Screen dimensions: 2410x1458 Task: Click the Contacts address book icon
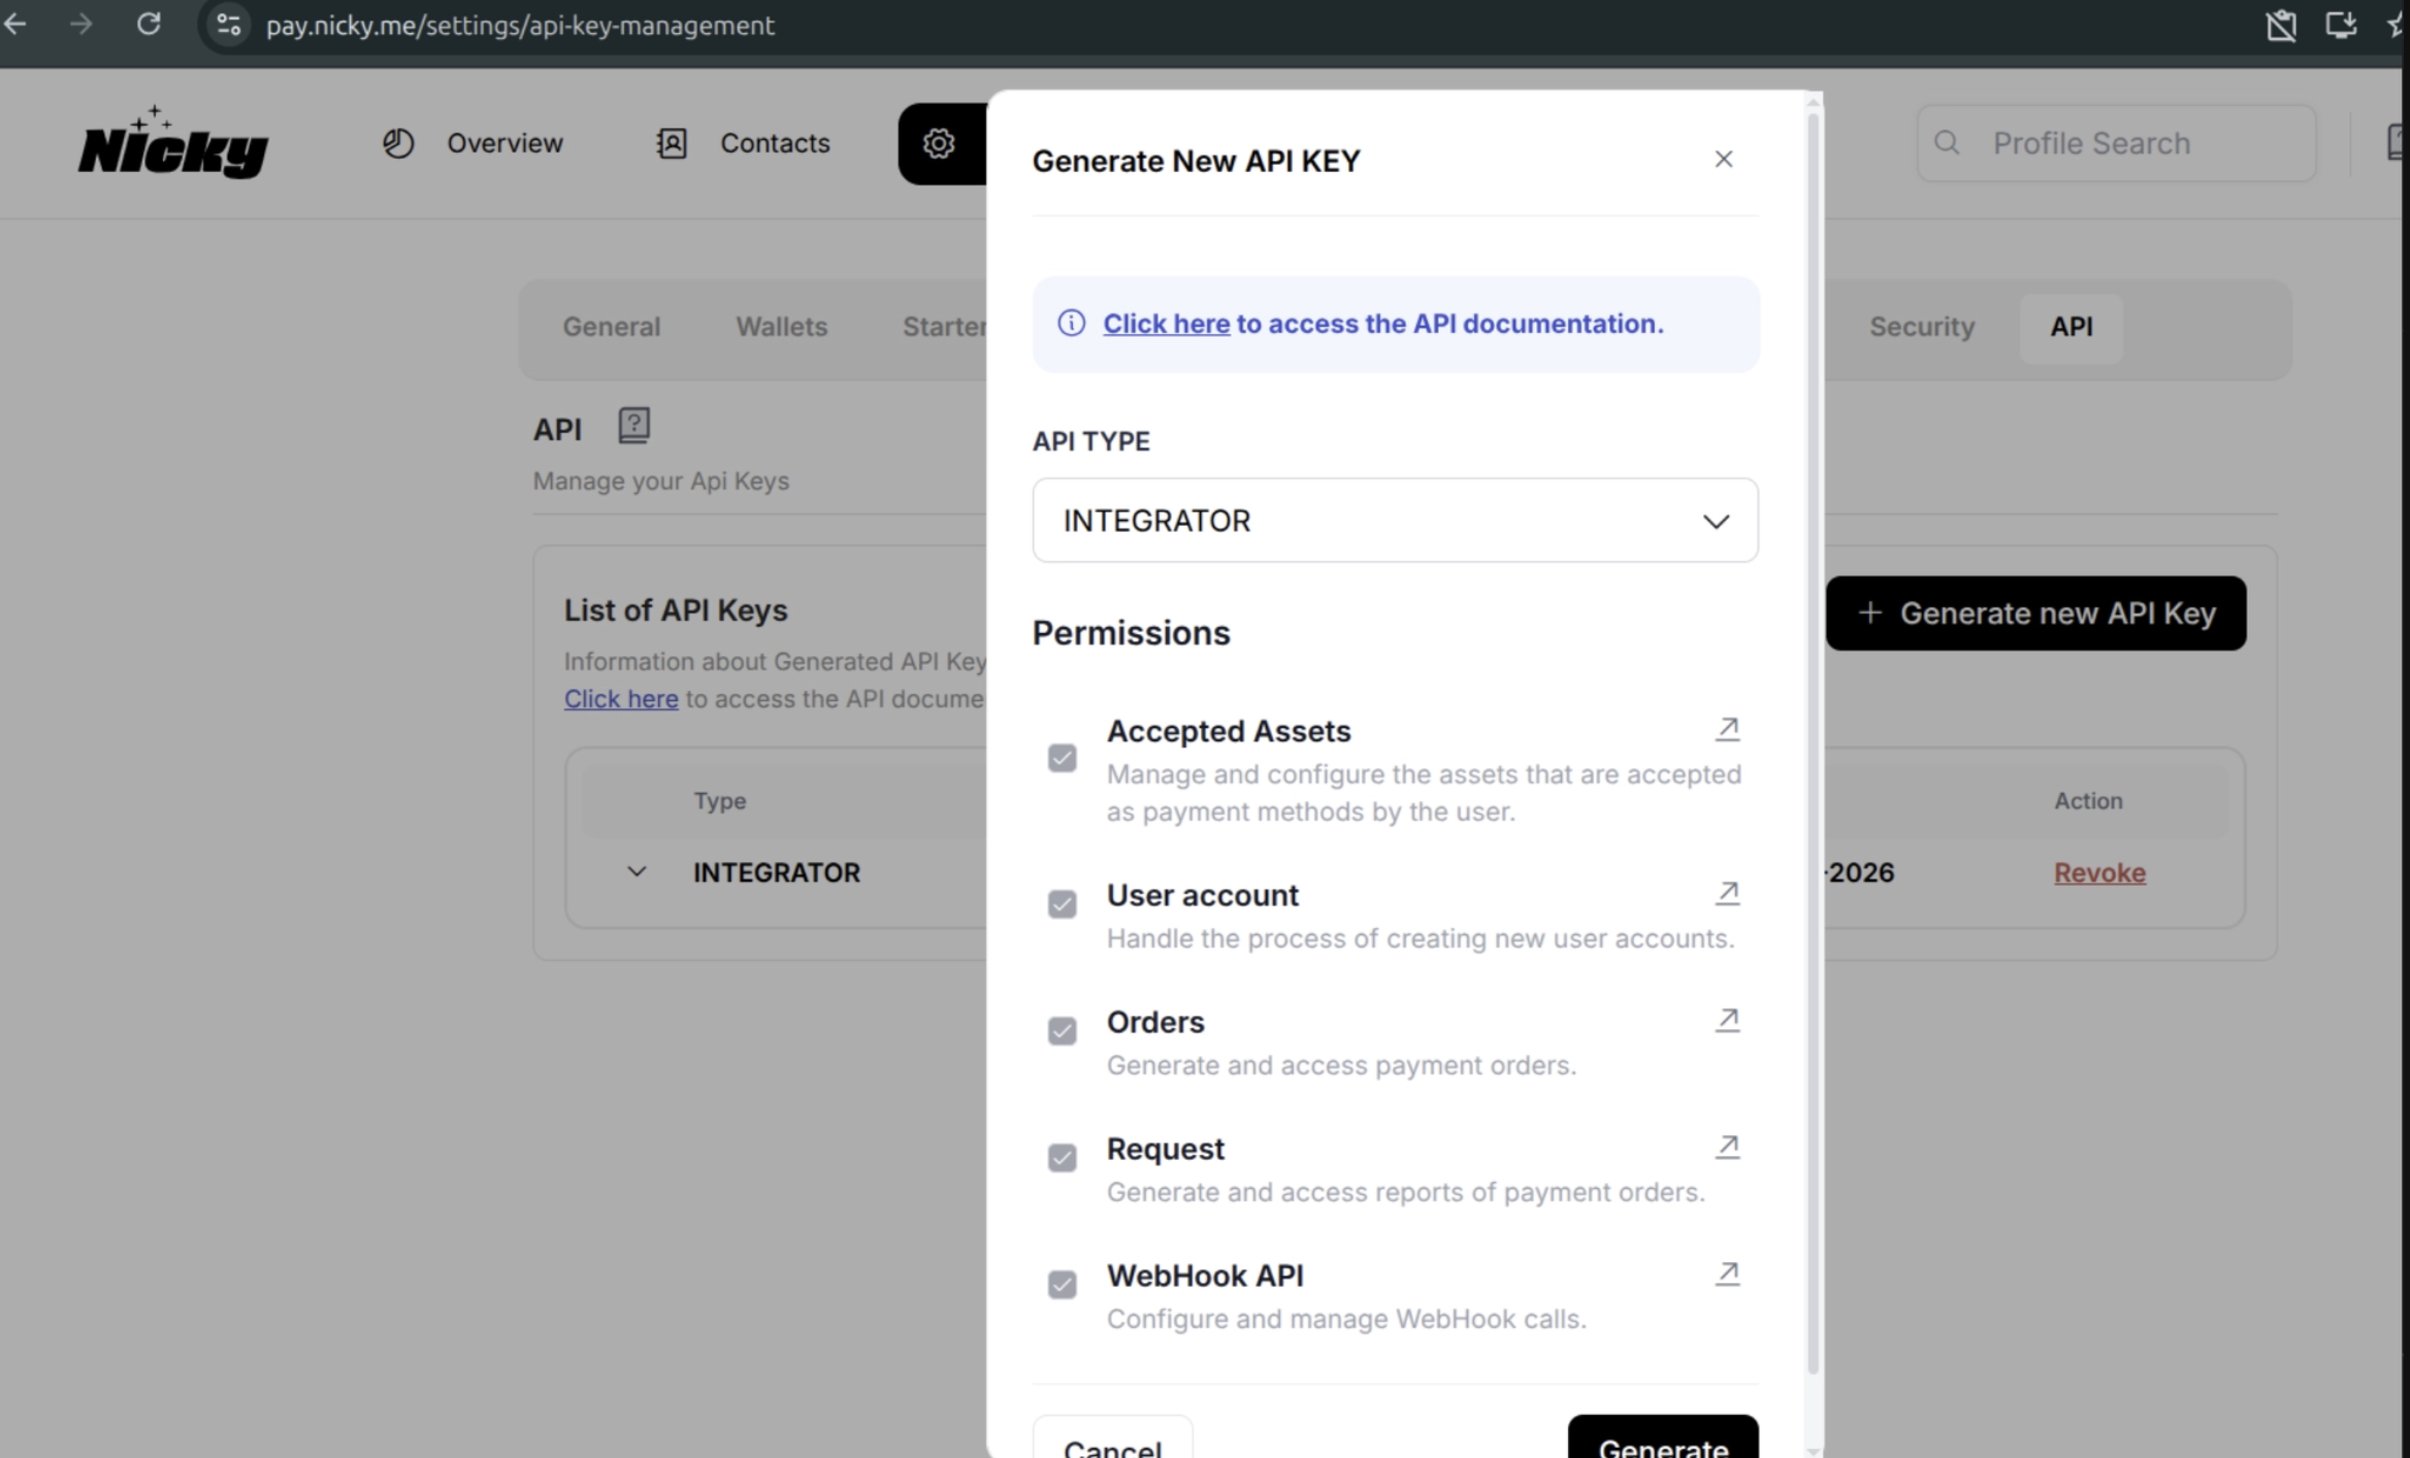tap(672, 144)
